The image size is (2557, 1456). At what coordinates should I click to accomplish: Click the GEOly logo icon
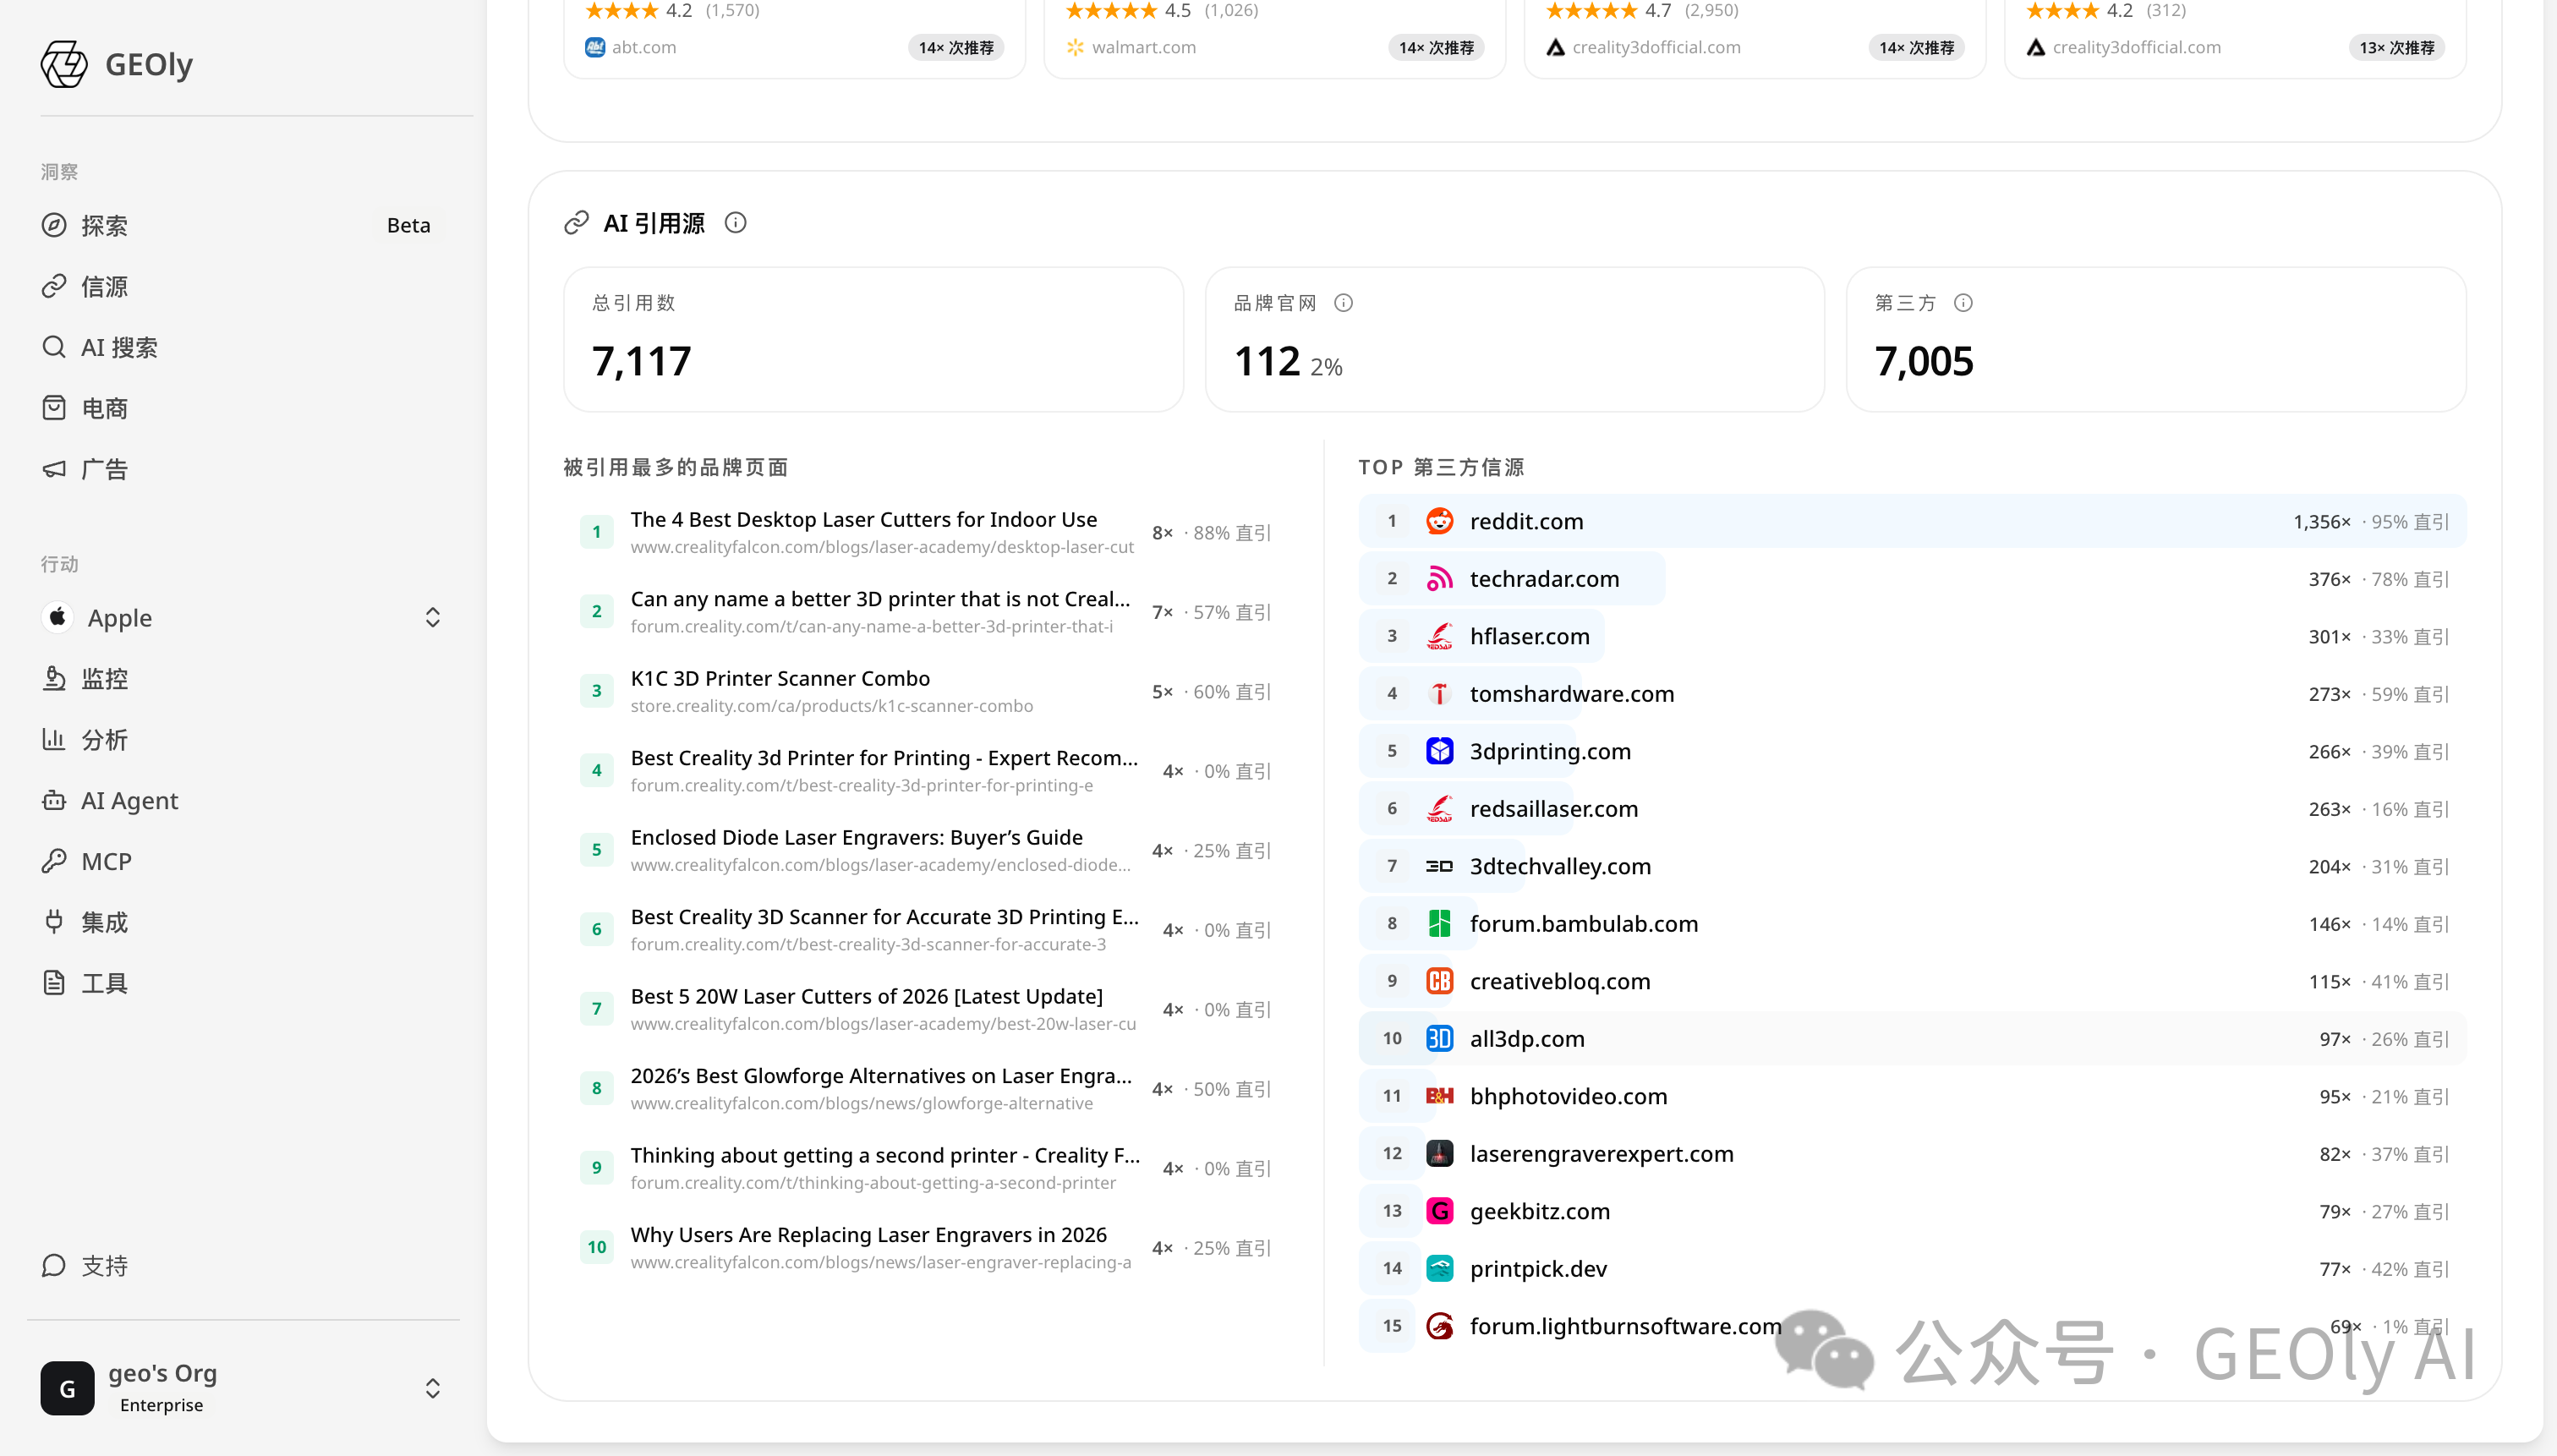[x=64, y=64]
